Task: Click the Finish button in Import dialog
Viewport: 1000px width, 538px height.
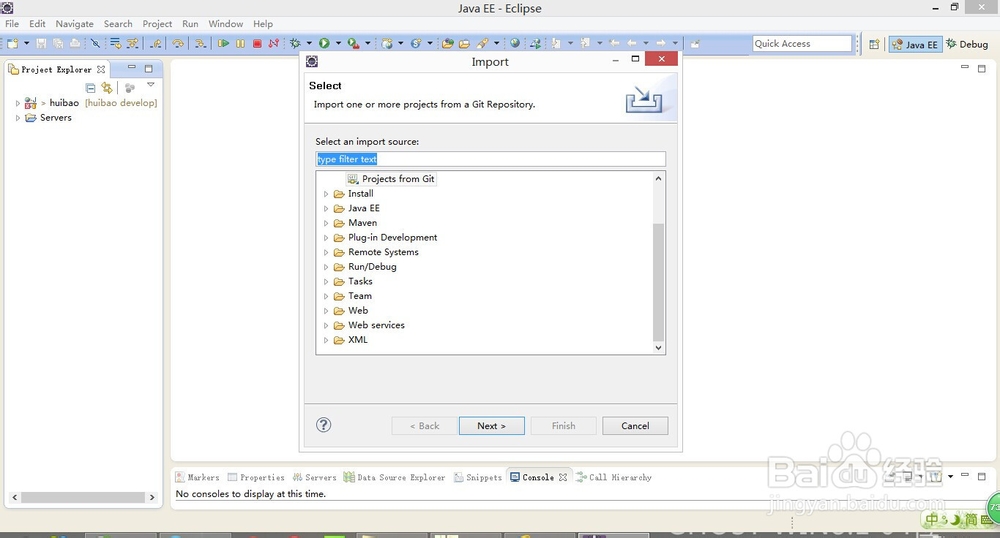Action: point(563,426)
